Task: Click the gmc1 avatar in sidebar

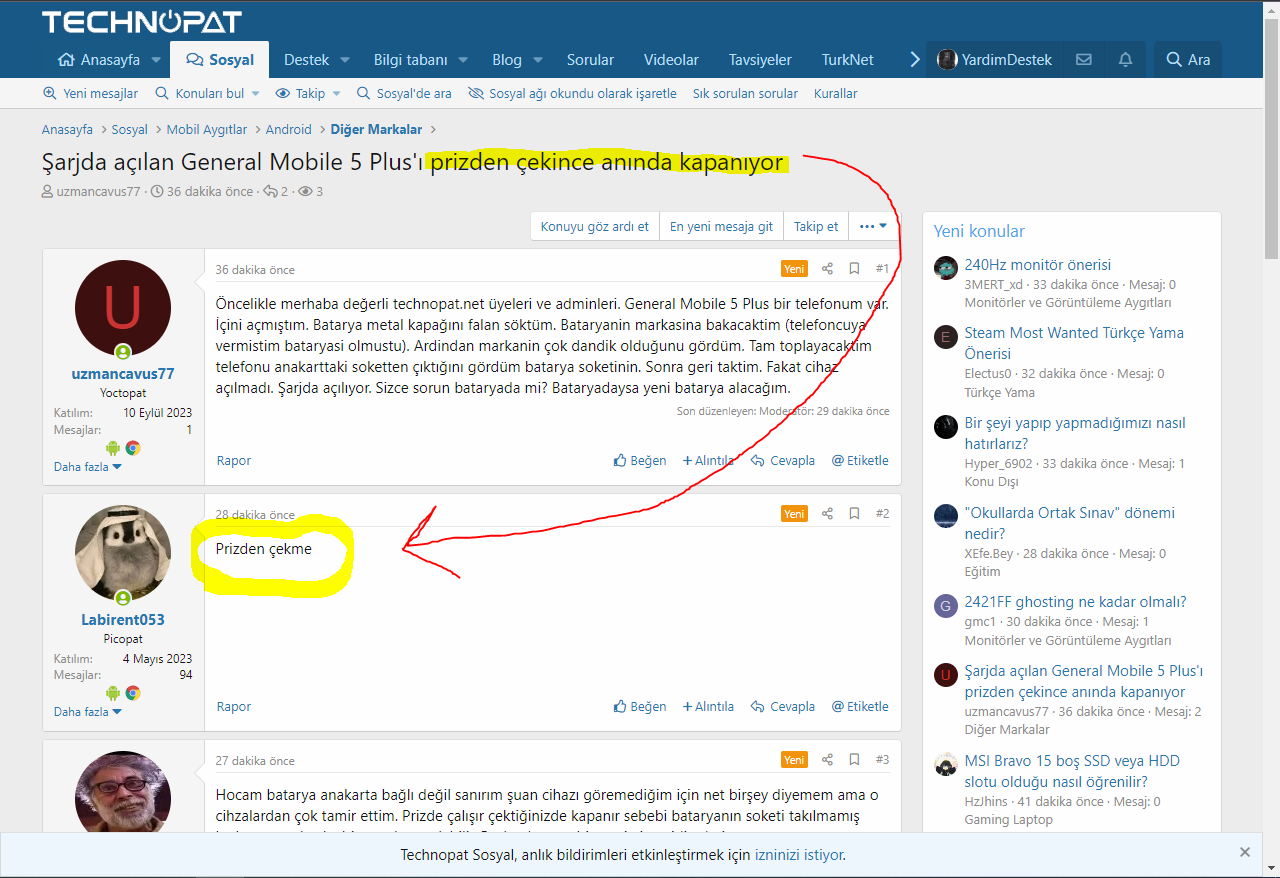Action: click(x=946, y=606)
